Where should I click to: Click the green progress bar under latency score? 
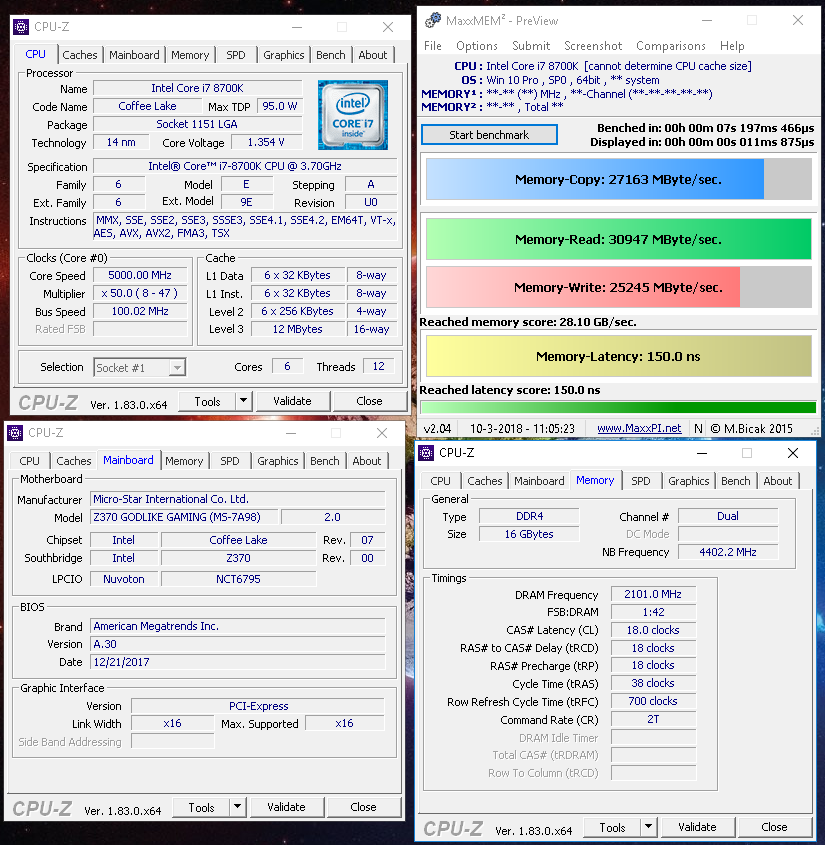[618, 407]
